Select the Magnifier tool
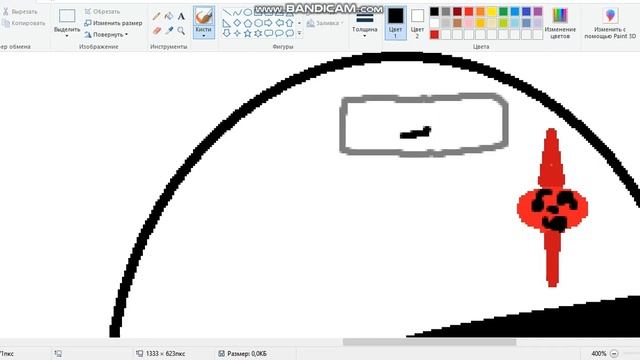 [x=181, y=31]
